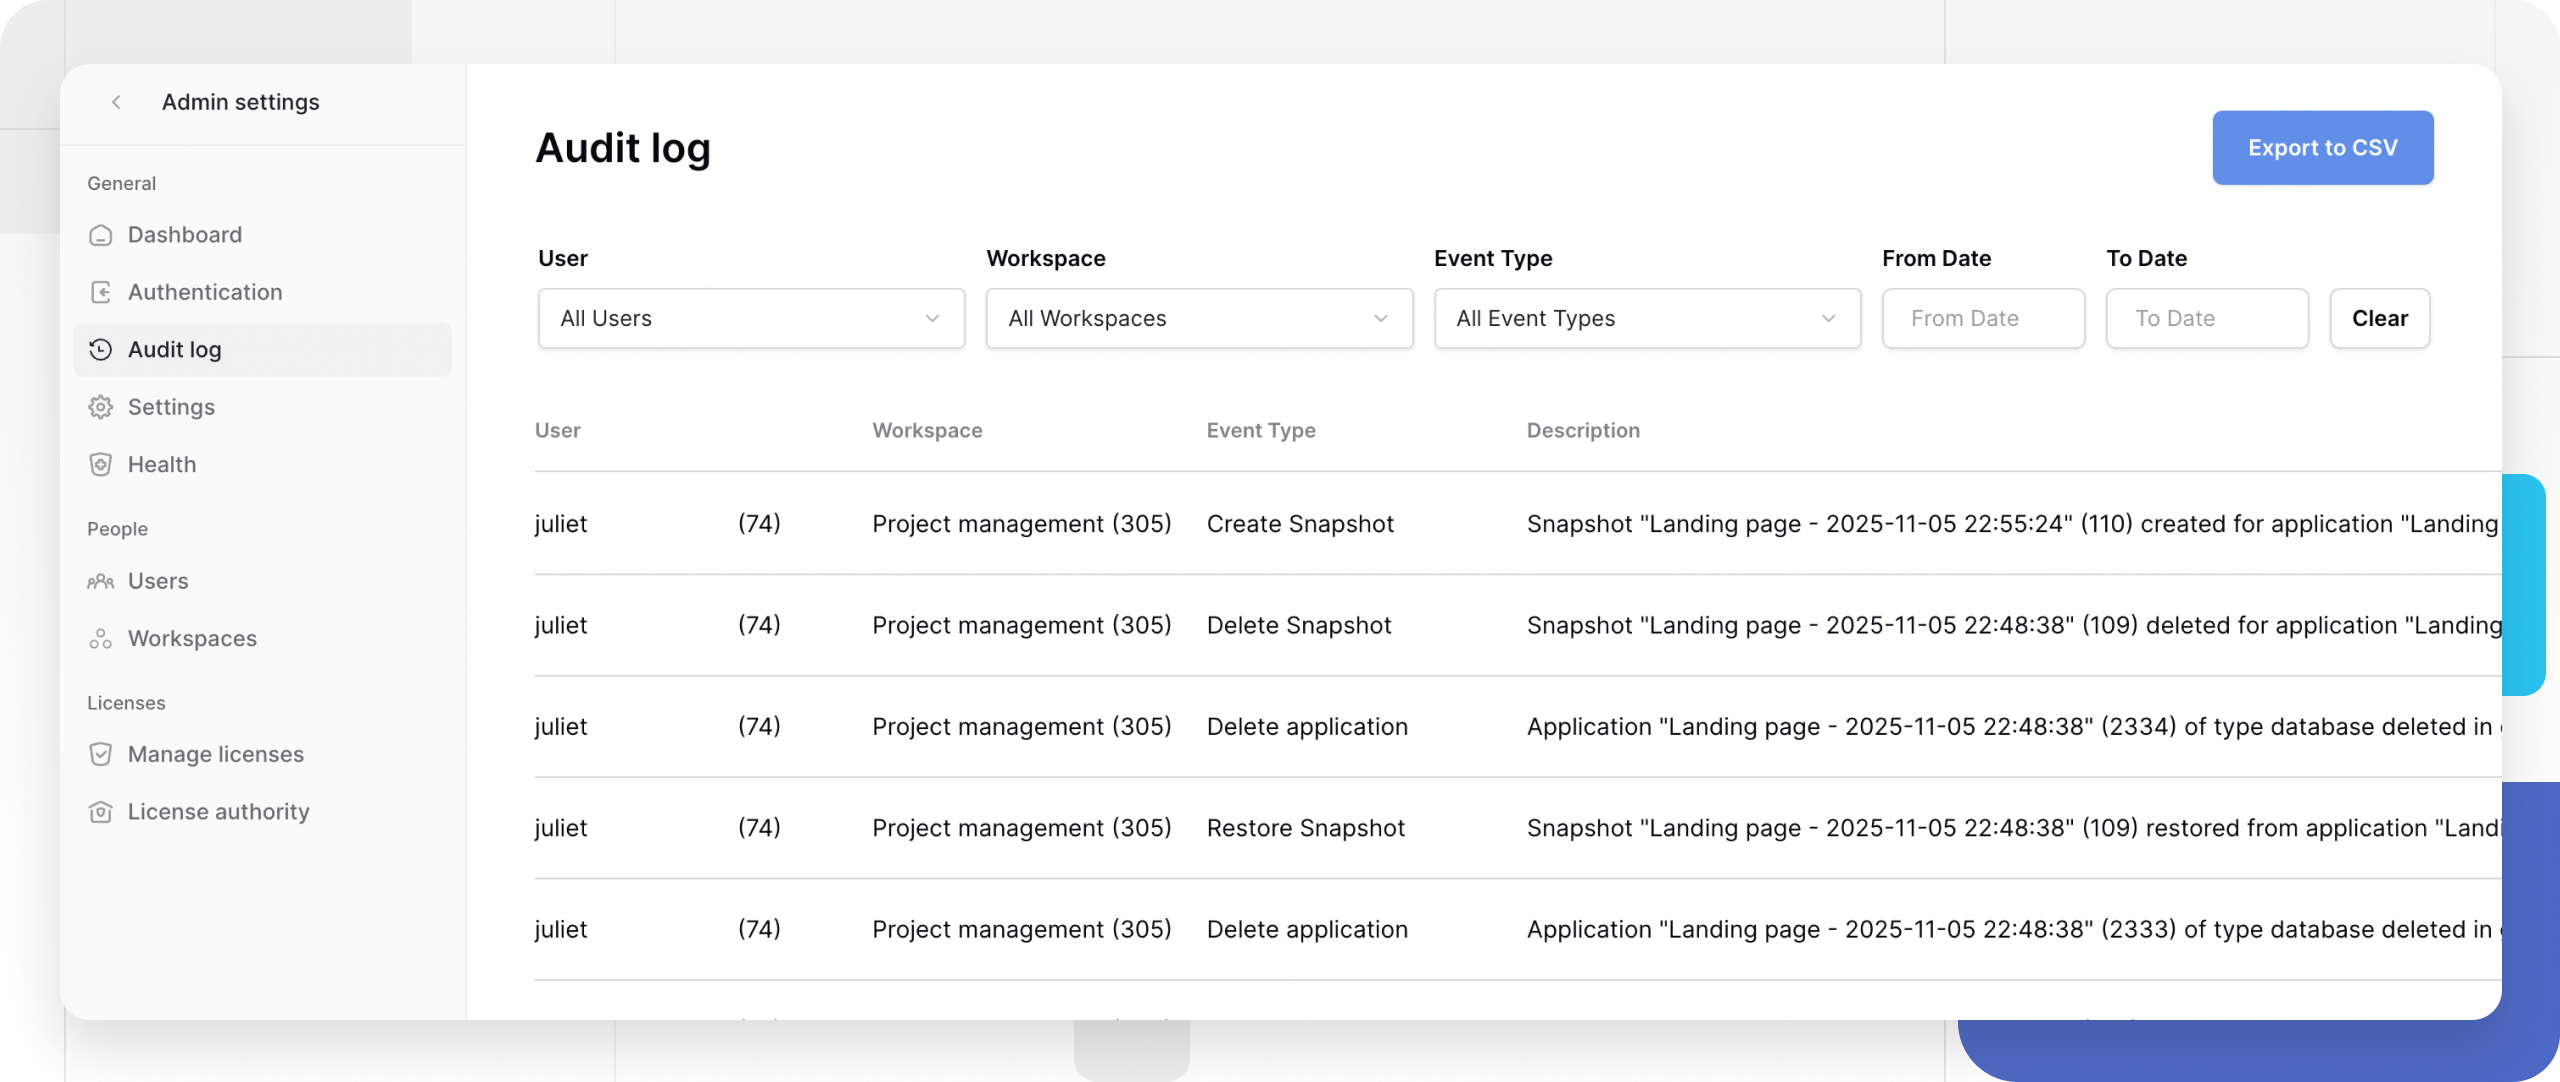Open the All Event Types dropdown
Image resolution: width=2560 pixels, height=1082 pixels.
point(1645,318)
